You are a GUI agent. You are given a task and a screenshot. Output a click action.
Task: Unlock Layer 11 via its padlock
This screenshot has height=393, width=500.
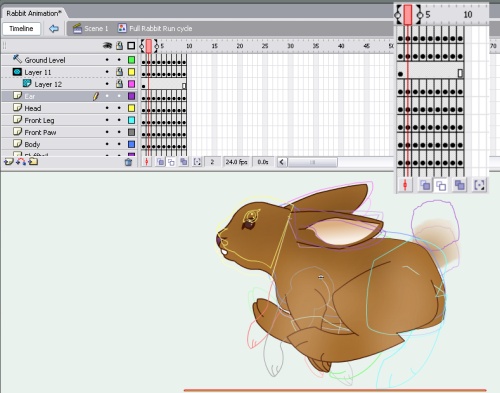[x=119, y=72]
